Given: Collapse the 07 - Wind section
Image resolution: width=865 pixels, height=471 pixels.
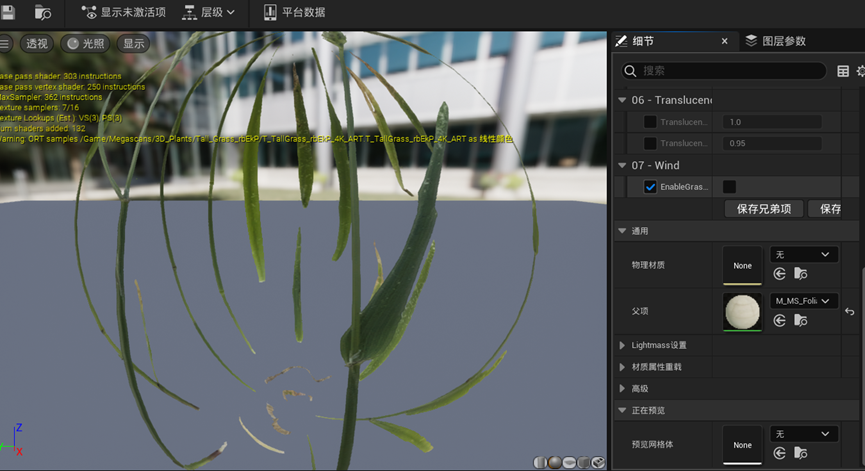Looking at the screenshot, I should 622,165.
